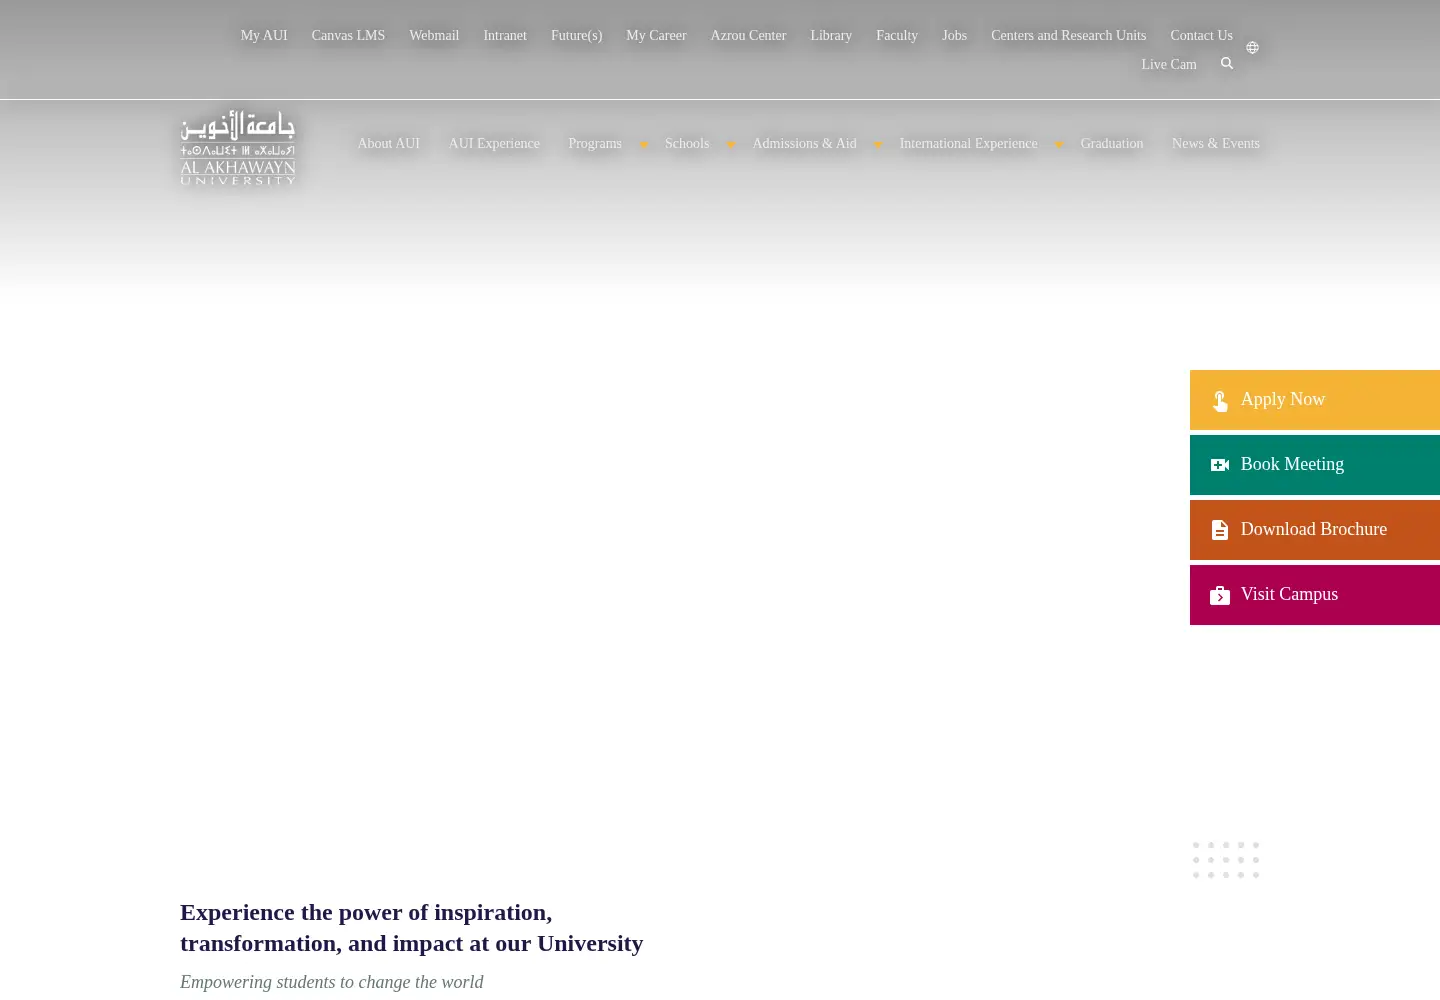
Task: Click the Visit Campus button
Action: pyautogui.click(x=1315, y=595)
